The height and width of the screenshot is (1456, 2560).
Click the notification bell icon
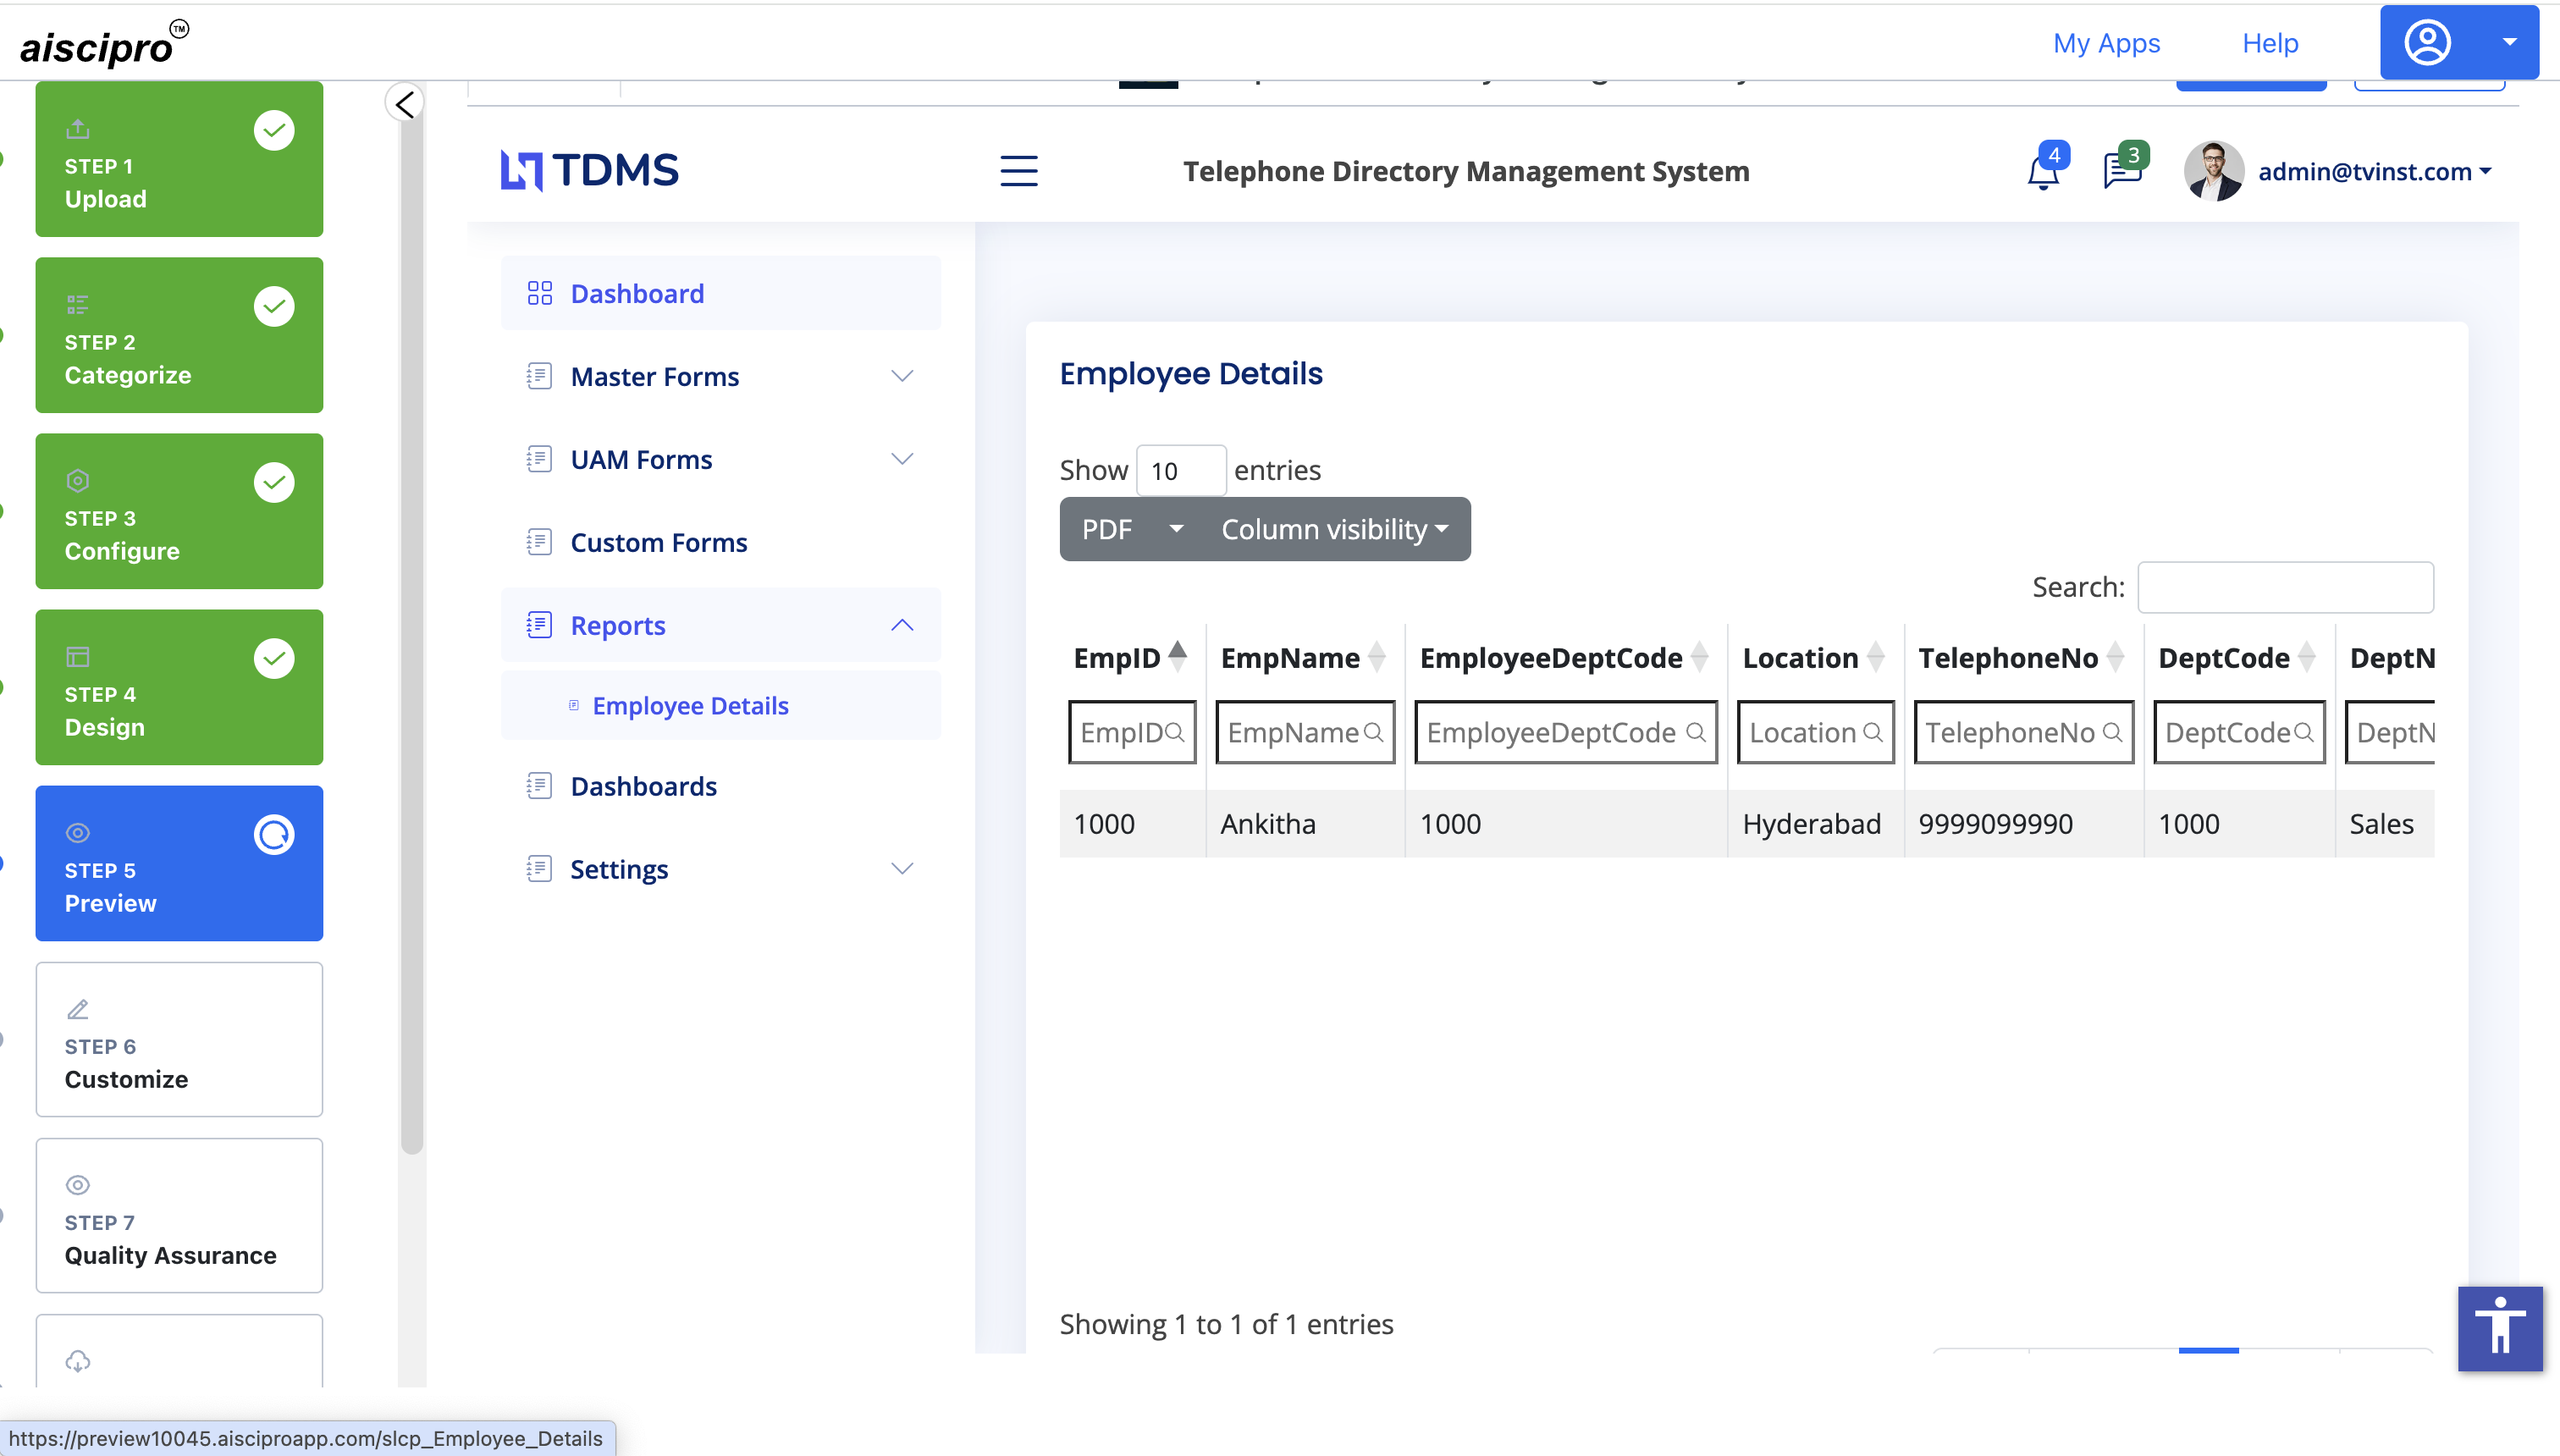(x=2042, y=172)
